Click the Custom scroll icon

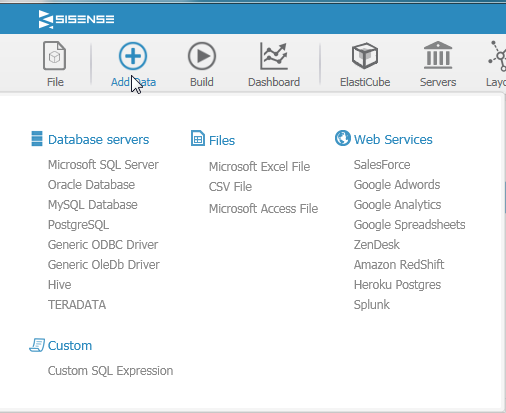(37, 345)
